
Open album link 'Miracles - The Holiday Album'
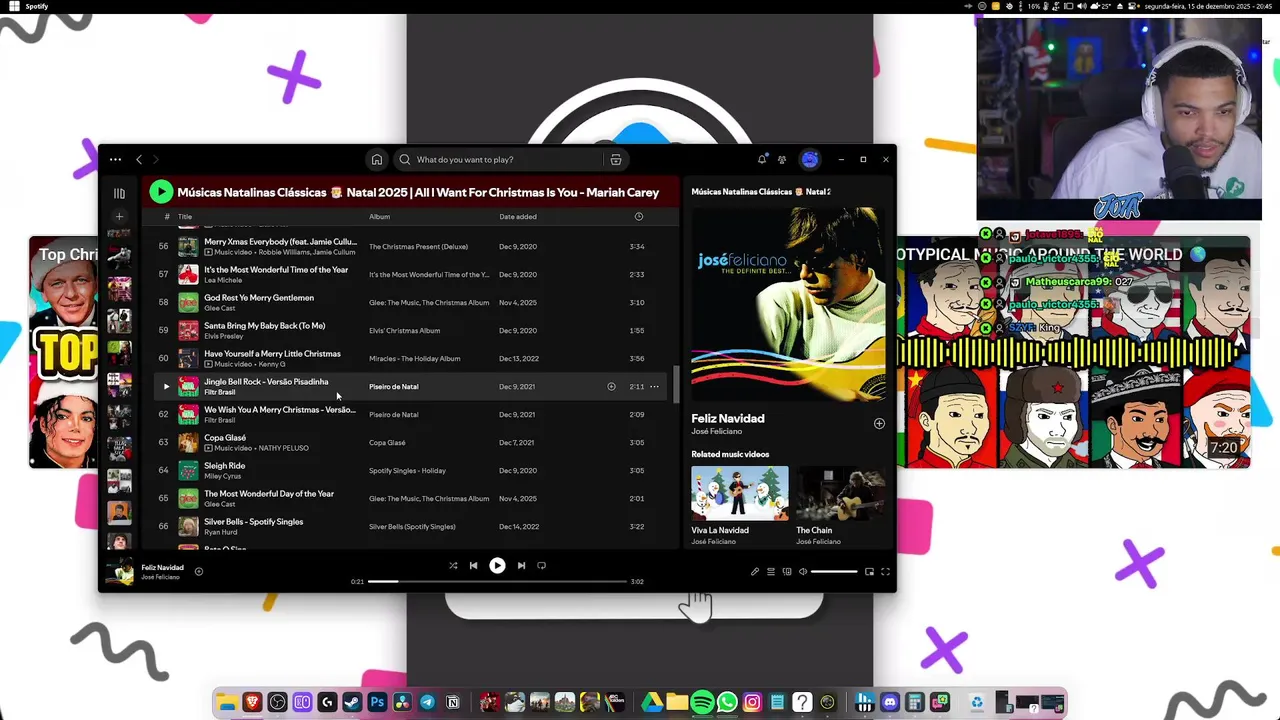pyautogui.click(x=415, y=358)
